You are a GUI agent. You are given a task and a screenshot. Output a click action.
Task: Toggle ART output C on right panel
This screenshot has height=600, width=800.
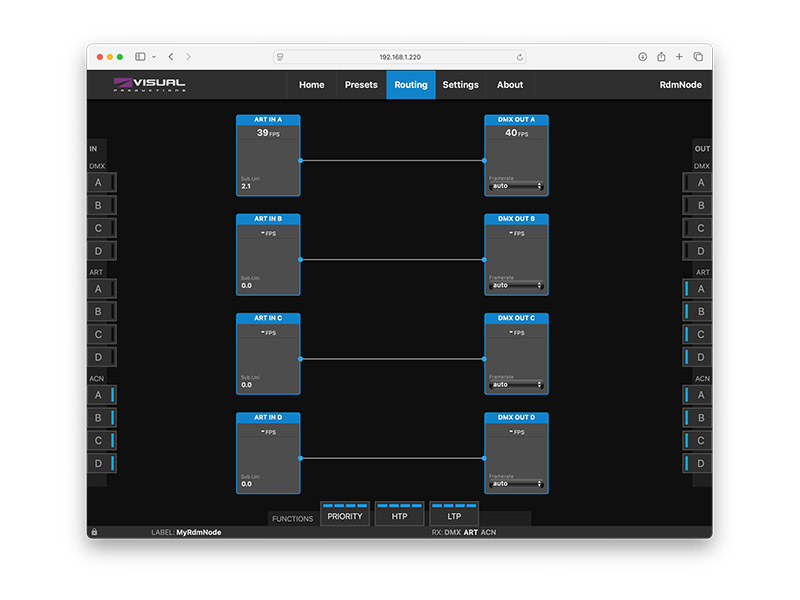tap(700, 334)
